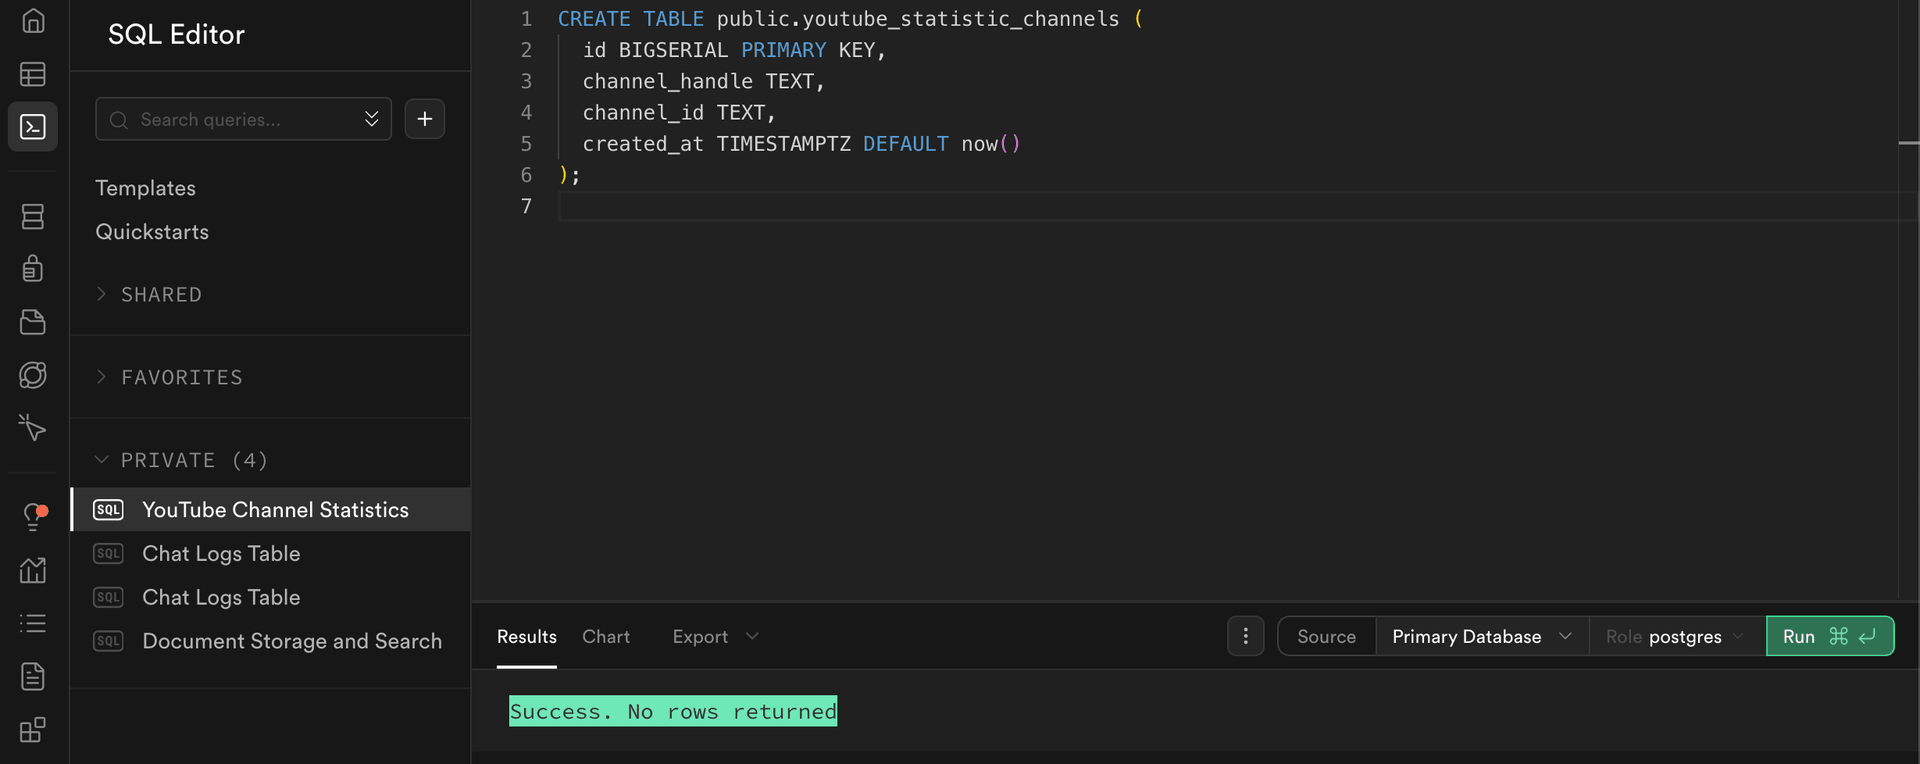Open the Export dropdown menu
This screenshot has height=764, width=1920.
(x=715, y=637)
